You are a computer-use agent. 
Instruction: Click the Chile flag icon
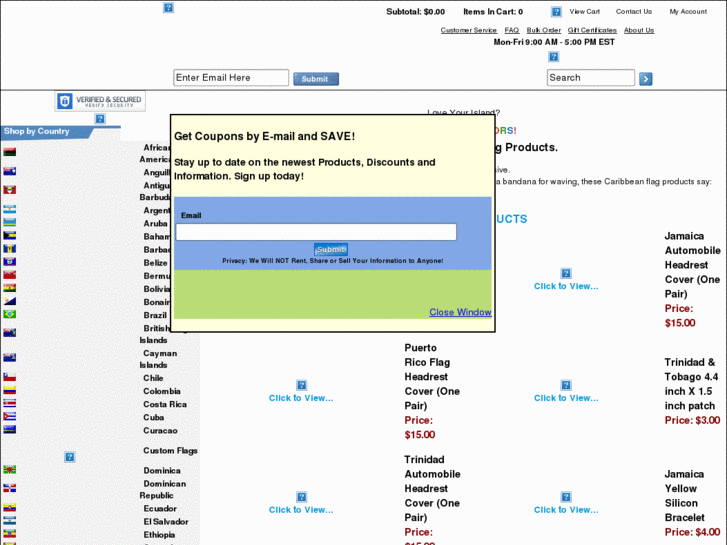click(x=10, y=377)
